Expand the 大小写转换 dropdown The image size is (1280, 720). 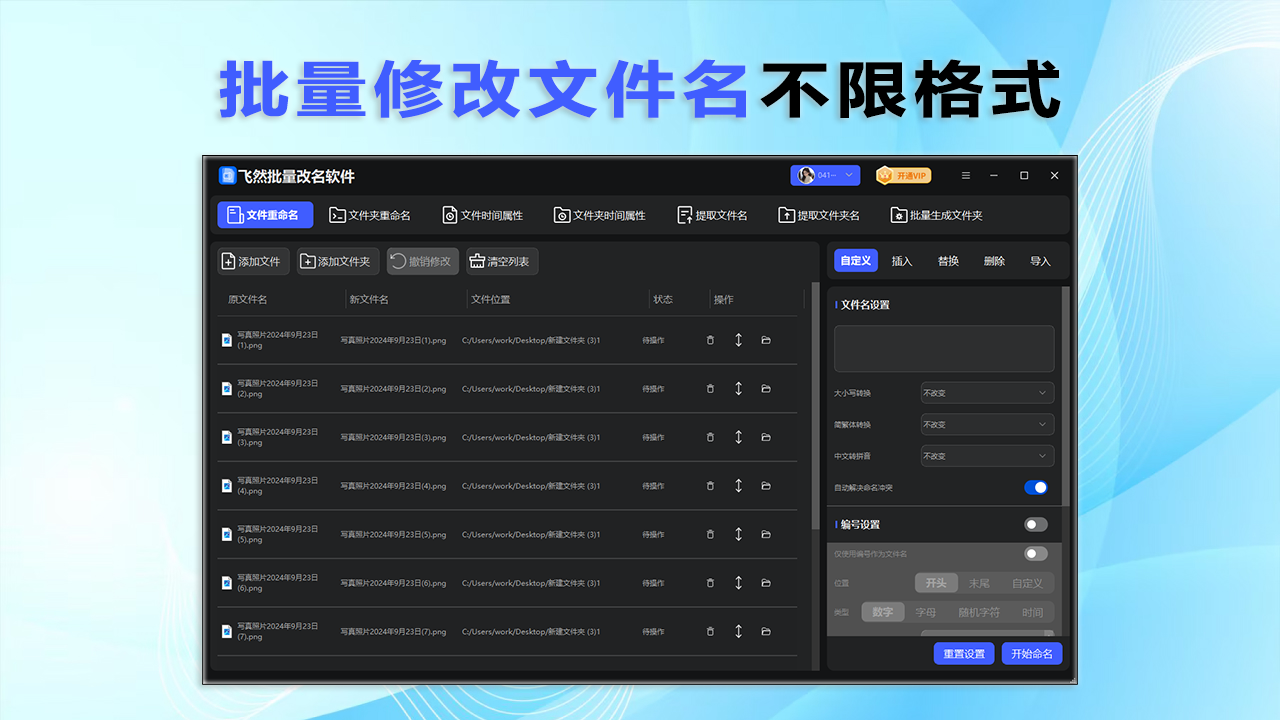coord(986,393)
